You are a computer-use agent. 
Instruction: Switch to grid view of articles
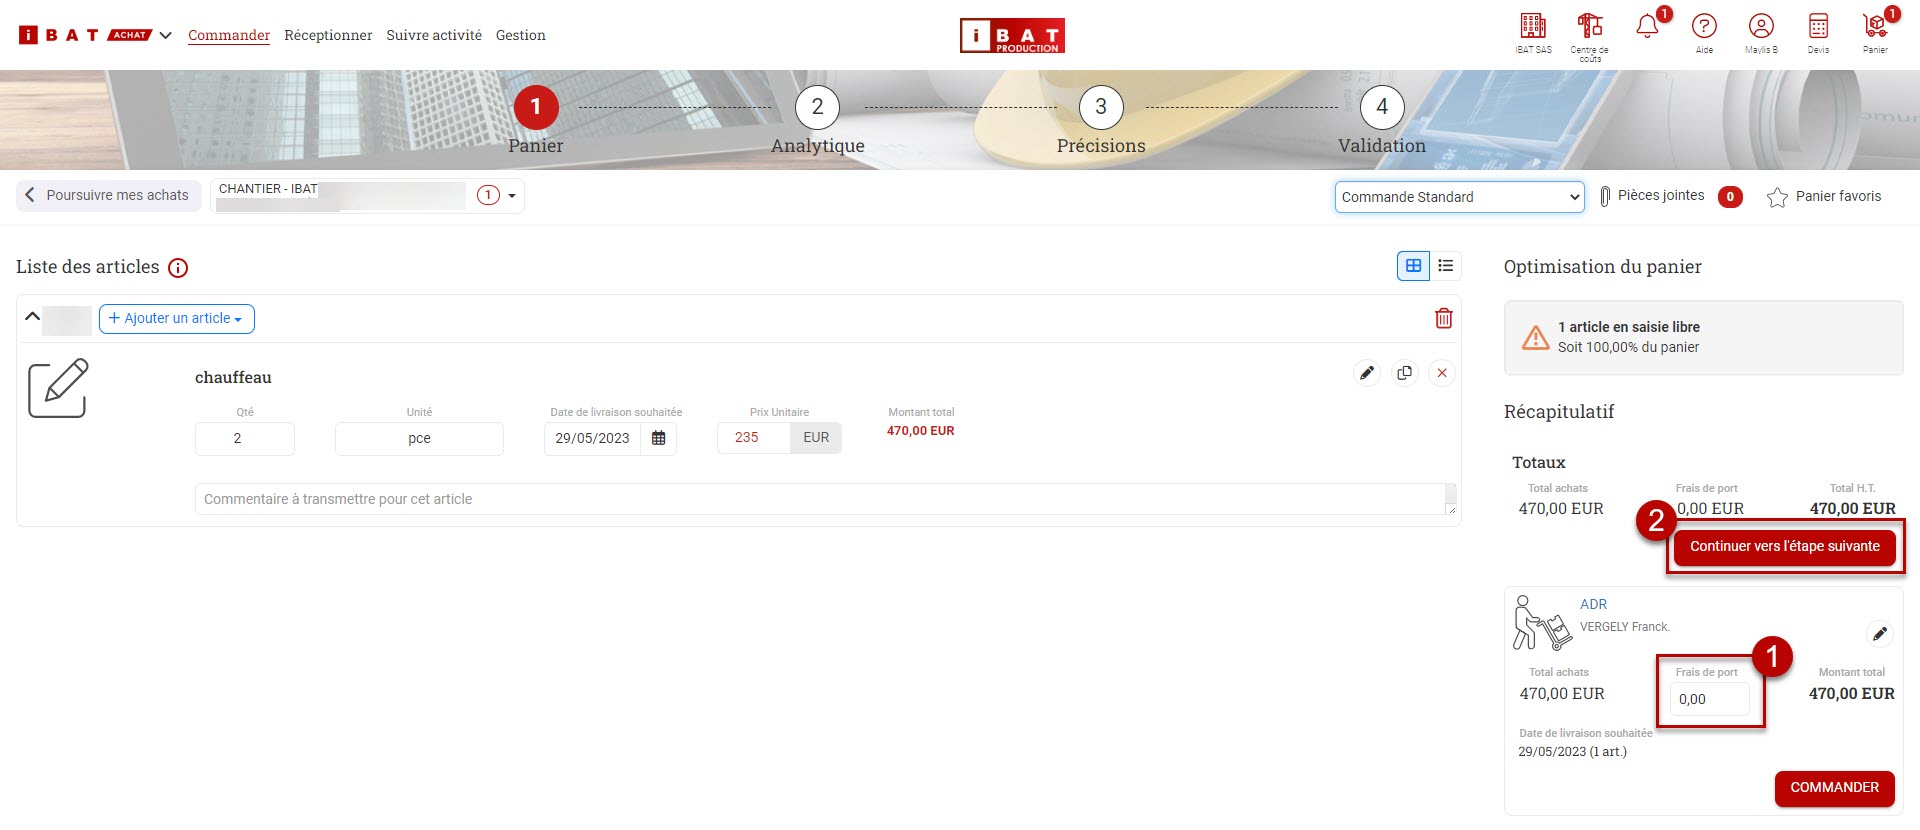[1413, 266]
